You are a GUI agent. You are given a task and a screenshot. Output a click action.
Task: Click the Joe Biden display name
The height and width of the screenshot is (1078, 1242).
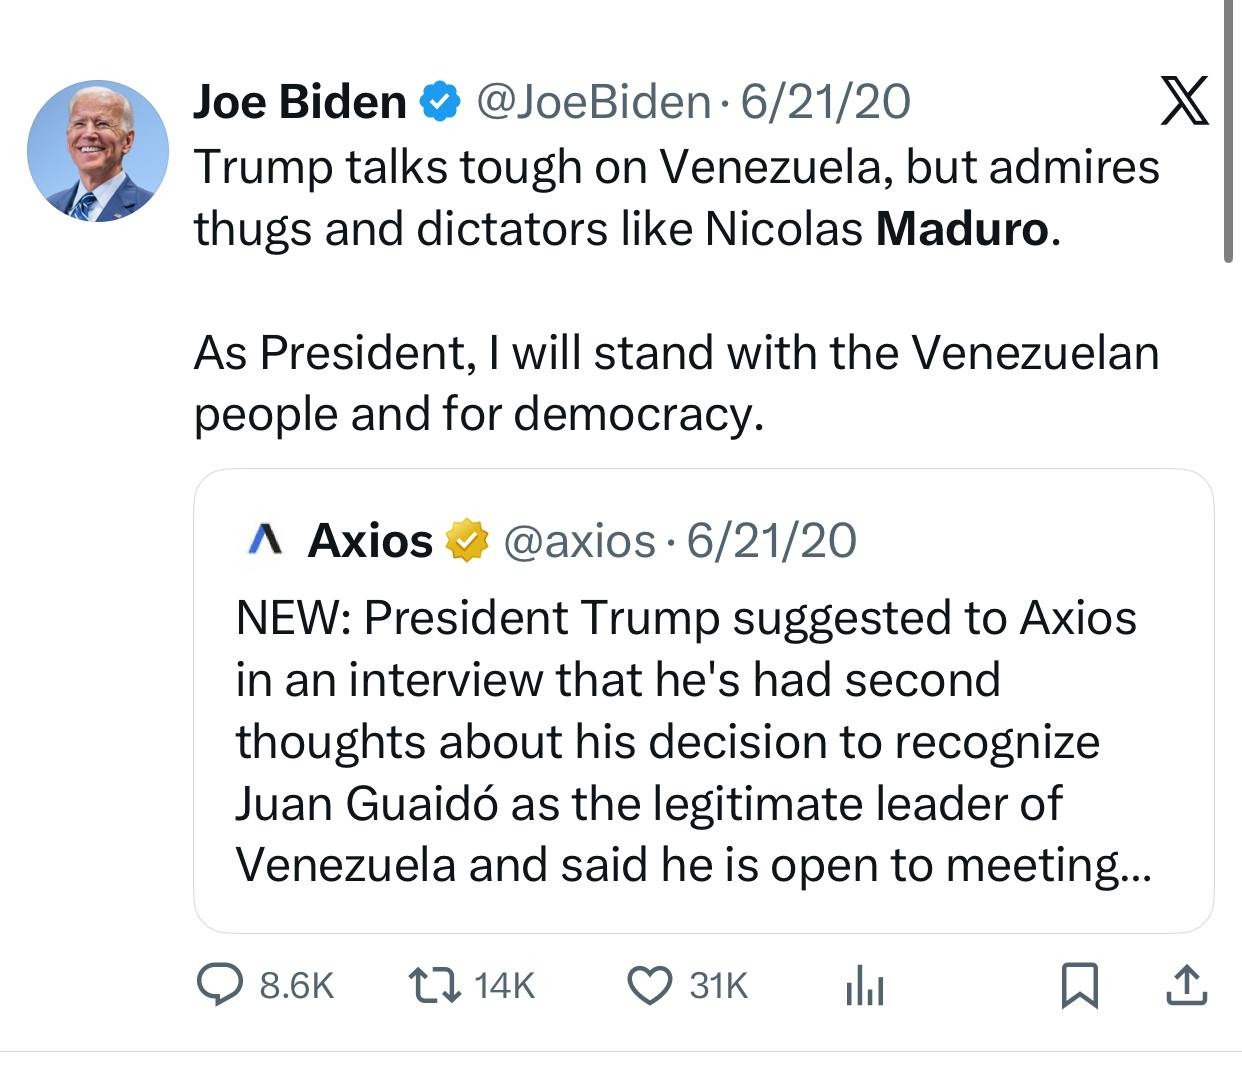[299, 102]
